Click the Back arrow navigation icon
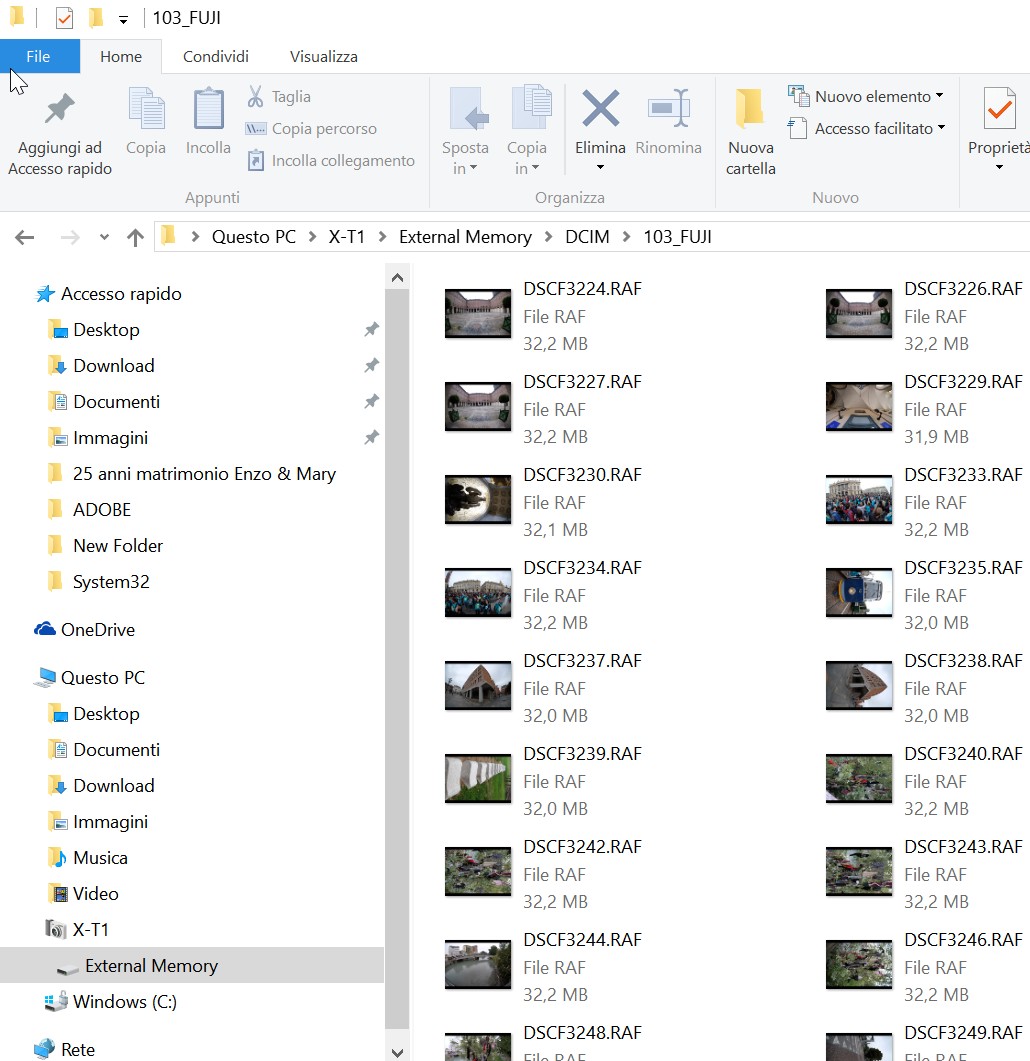Viewport: 1030px width, 1061px height. [x=25, y=237]
